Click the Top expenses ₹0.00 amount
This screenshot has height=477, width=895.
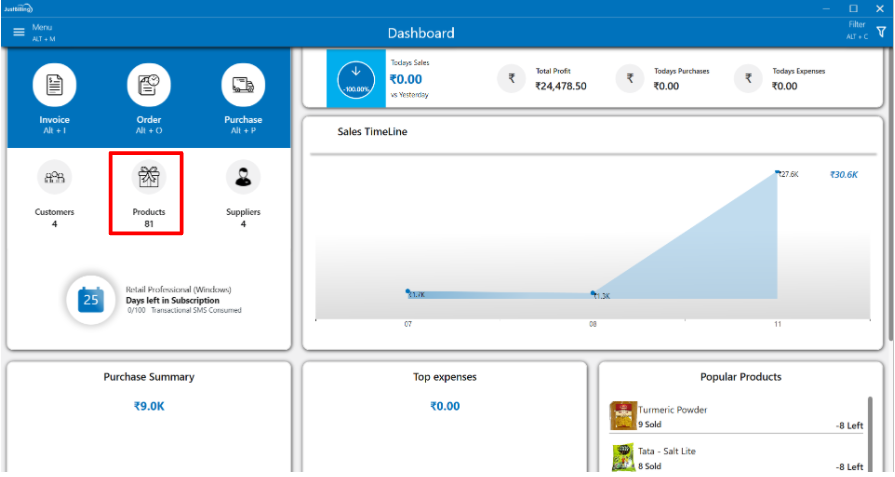pos(445,406)
